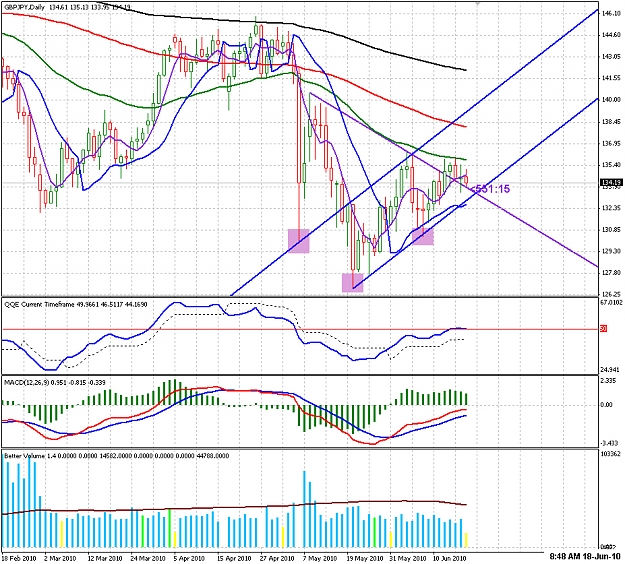Viewport: 625px width, 564px height.
Task: Click the 144.60 price axis label
Action: pos(611,35)
